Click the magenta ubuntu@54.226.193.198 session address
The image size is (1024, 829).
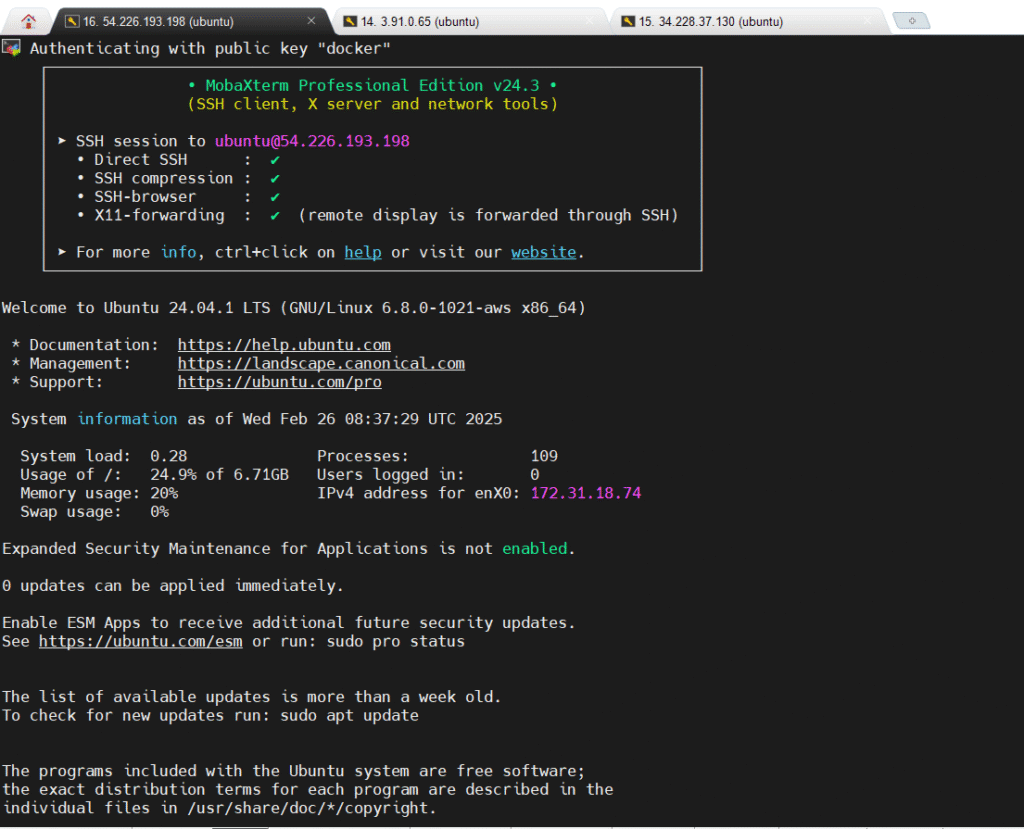point(312,141)
